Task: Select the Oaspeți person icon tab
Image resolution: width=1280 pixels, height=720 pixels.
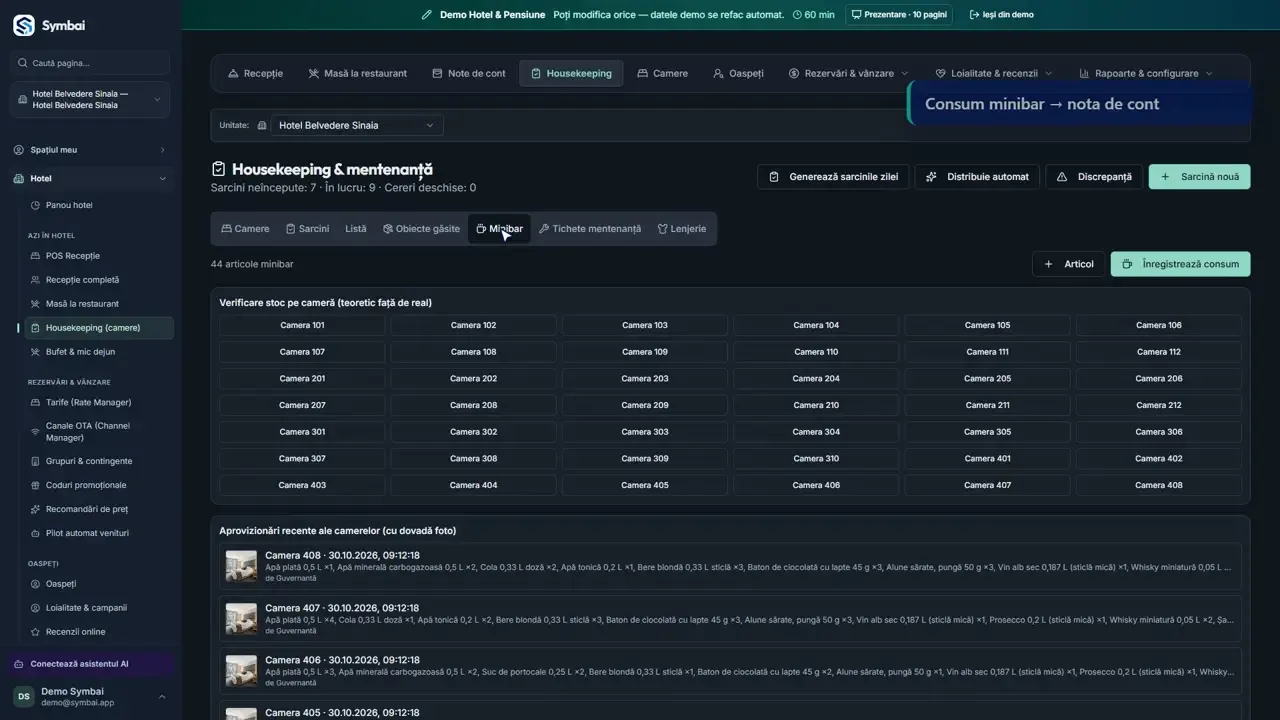Action: point(718,74)
